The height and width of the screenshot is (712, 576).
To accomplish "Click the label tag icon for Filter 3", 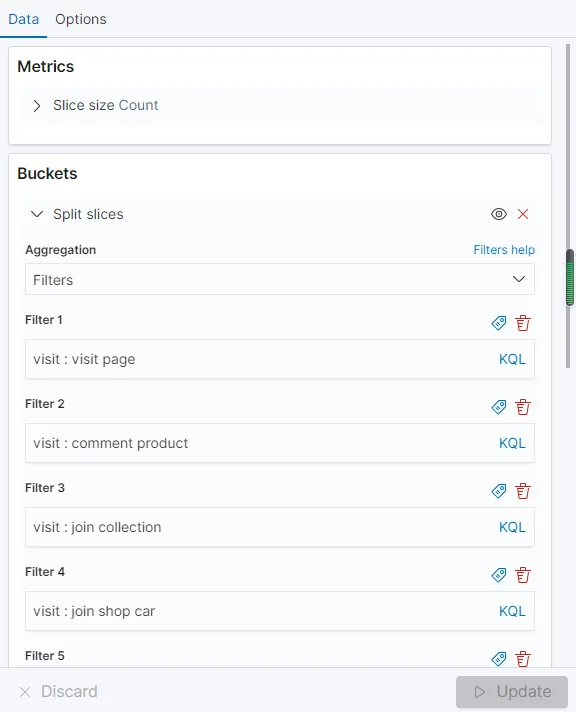I will (499, 491).
